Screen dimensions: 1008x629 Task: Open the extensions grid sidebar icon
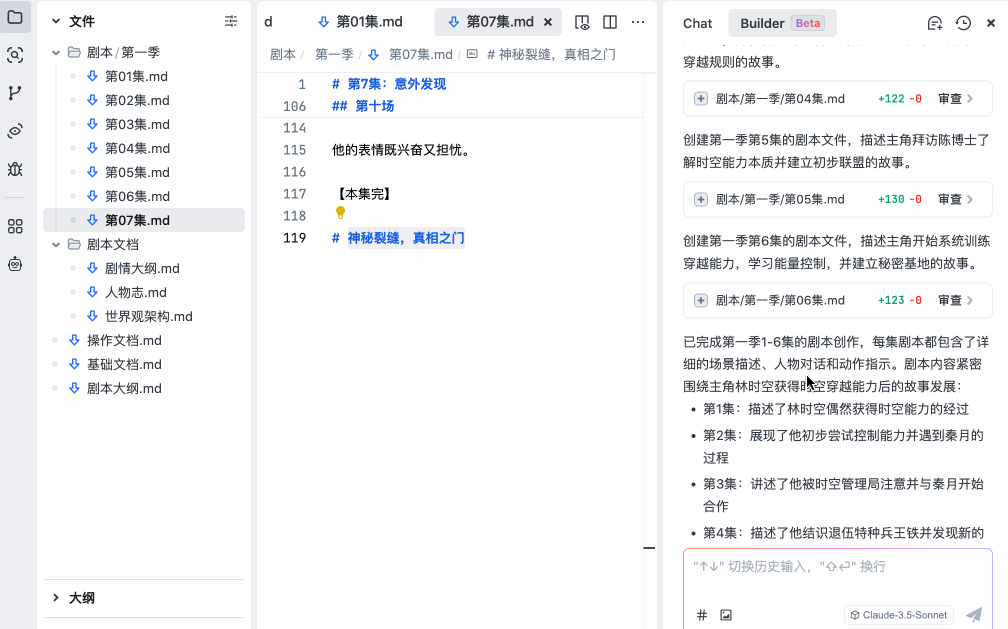(15, 226)
